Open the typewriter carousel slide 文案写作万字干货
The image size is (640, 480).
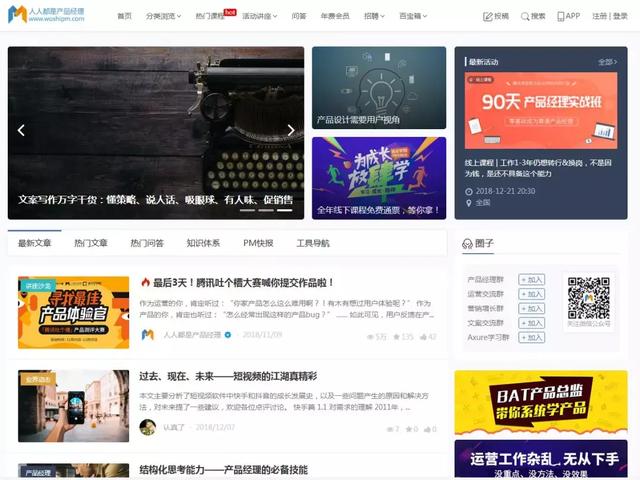click(156, 133)
